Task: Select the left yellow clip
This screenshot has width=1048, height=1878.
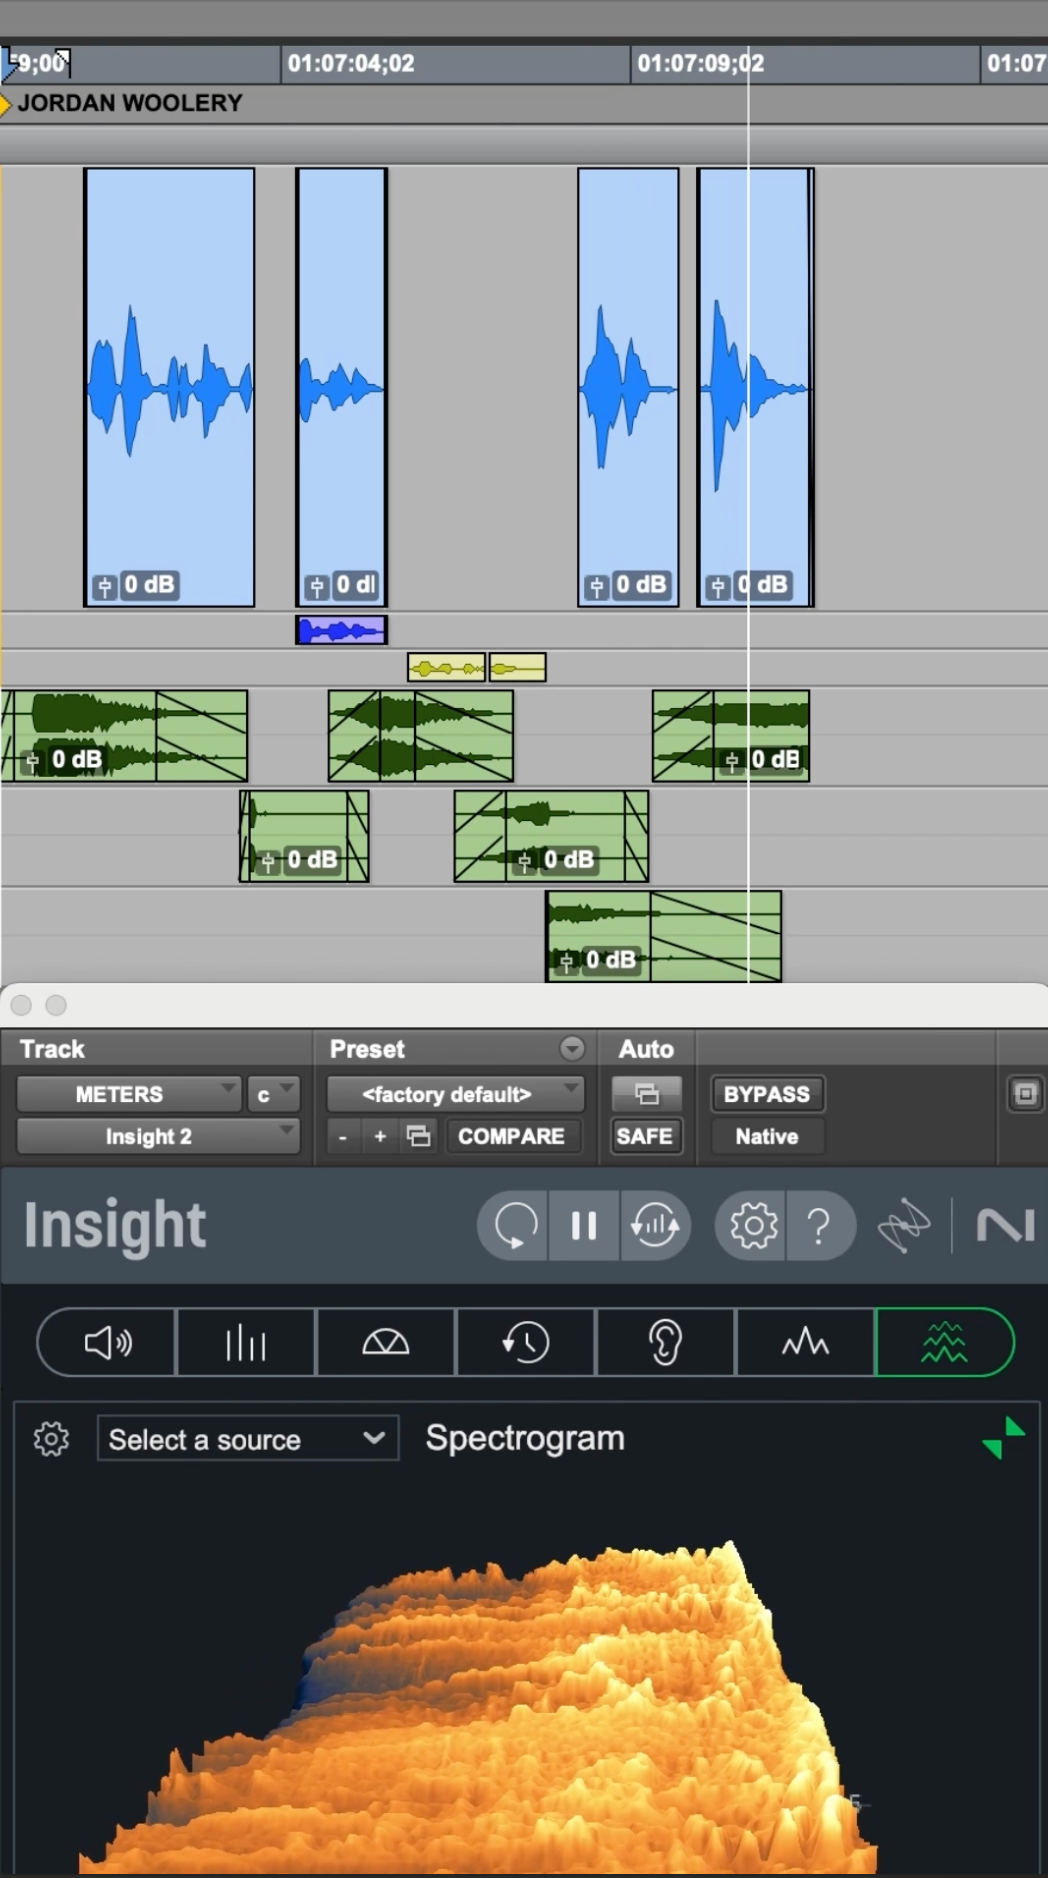Action: [x=446, y=667]
